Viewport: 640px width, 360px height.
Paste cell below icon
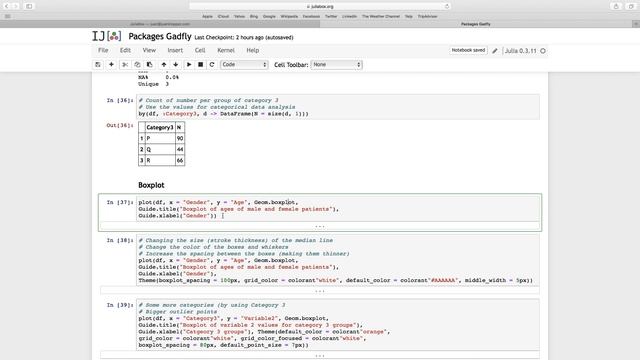tap(149, 64)
